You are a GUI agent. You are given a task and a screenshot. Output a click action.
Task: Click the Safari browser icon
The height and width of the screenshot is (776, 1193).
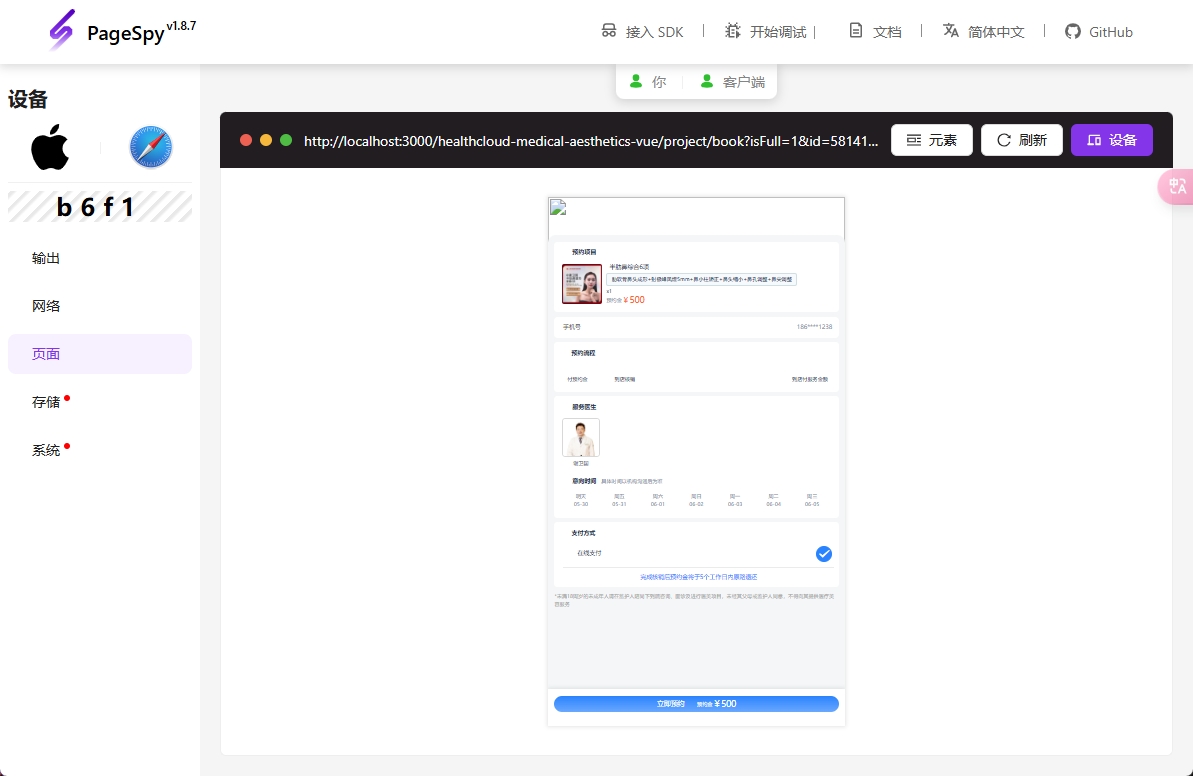(151, 148)
